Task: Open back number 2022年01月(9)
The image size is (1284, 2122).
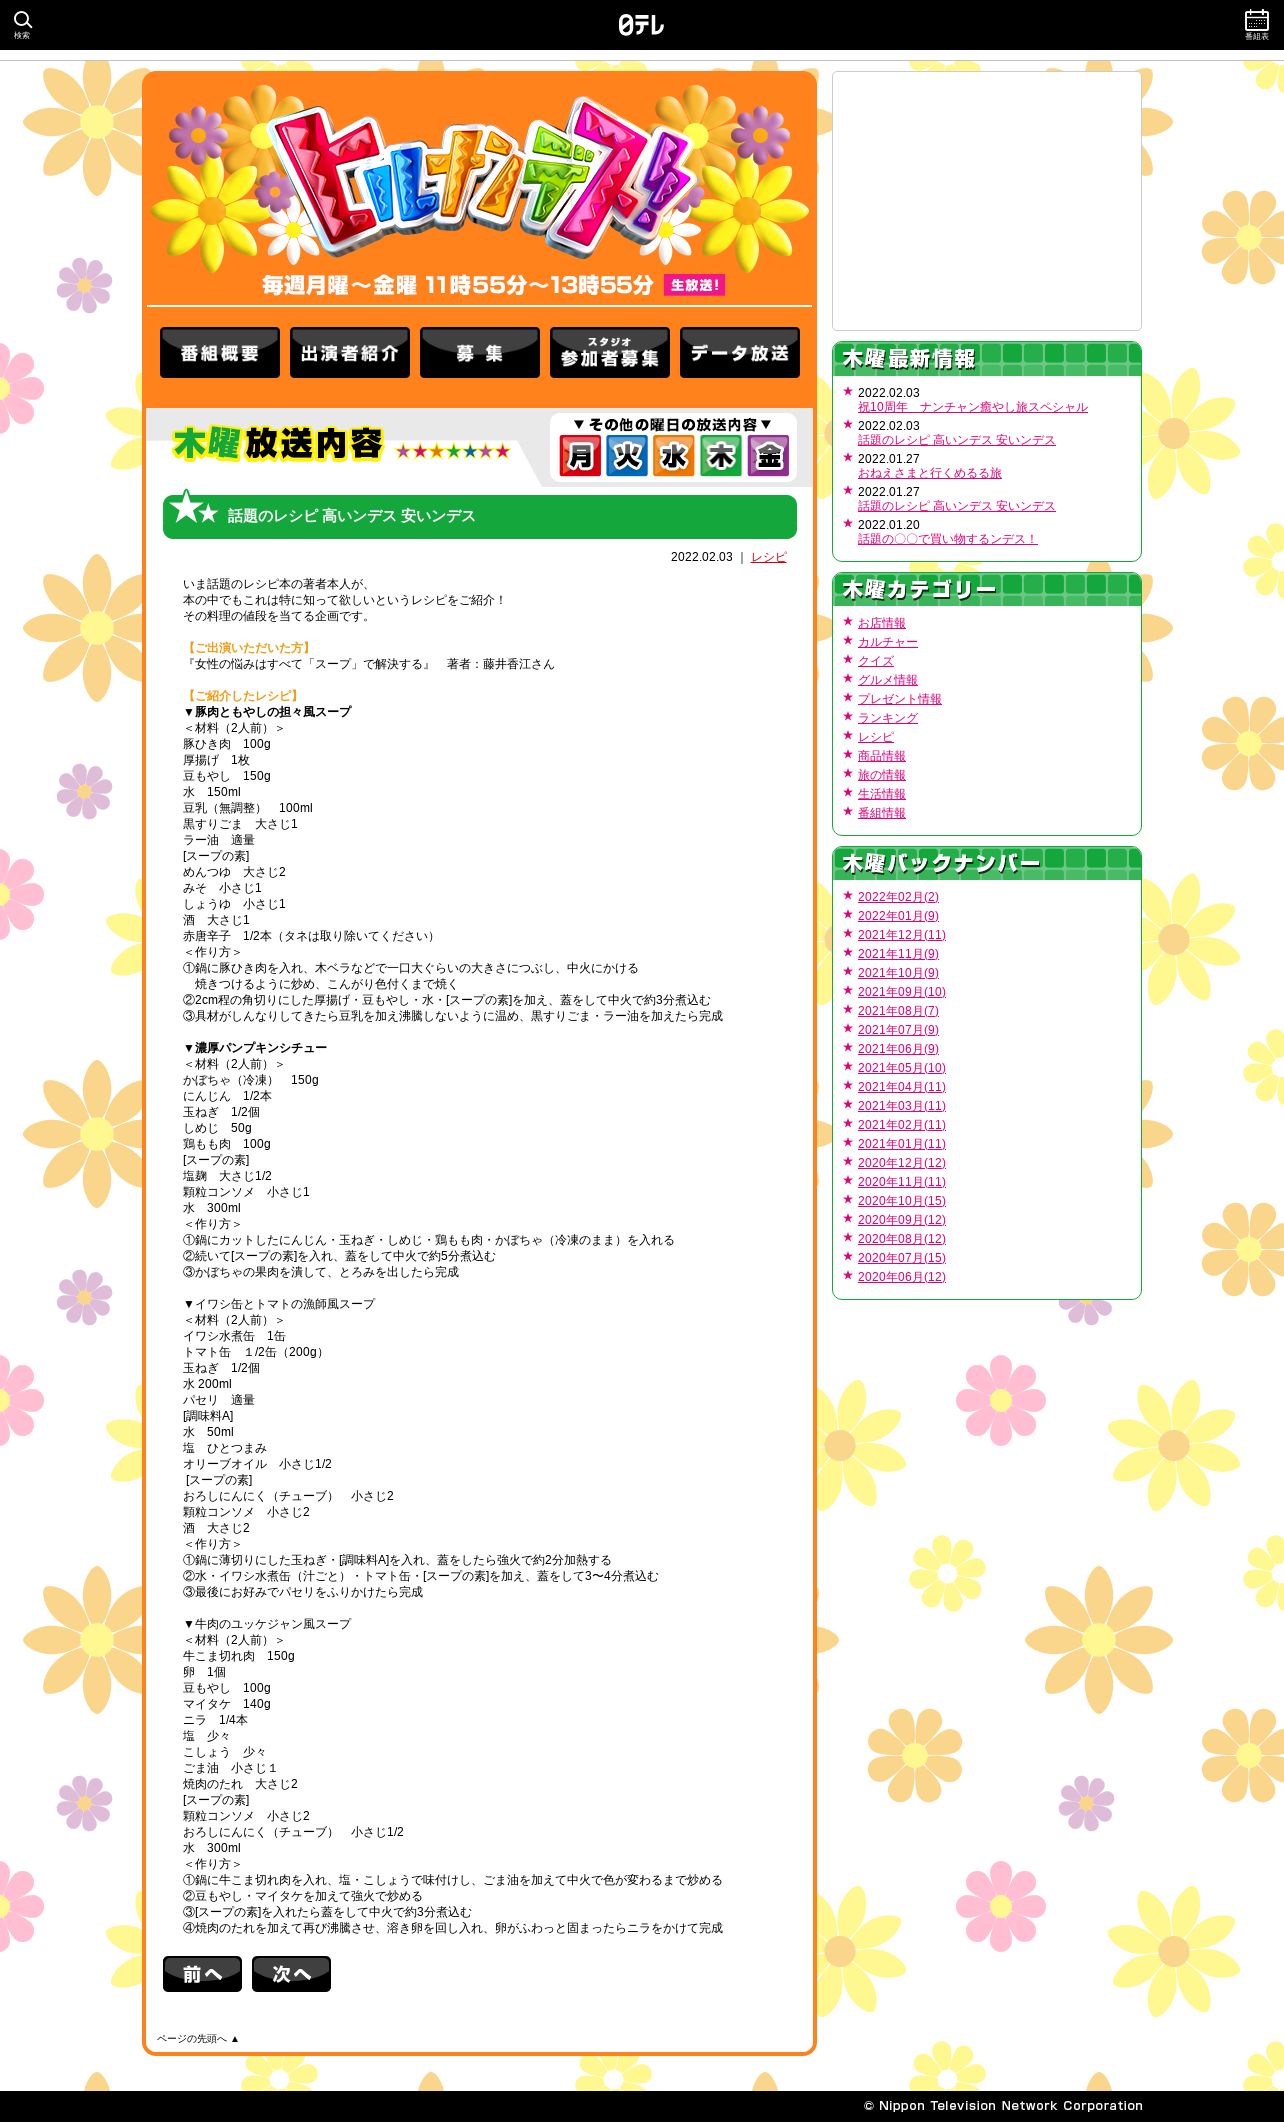Action: tap(898, 916)
